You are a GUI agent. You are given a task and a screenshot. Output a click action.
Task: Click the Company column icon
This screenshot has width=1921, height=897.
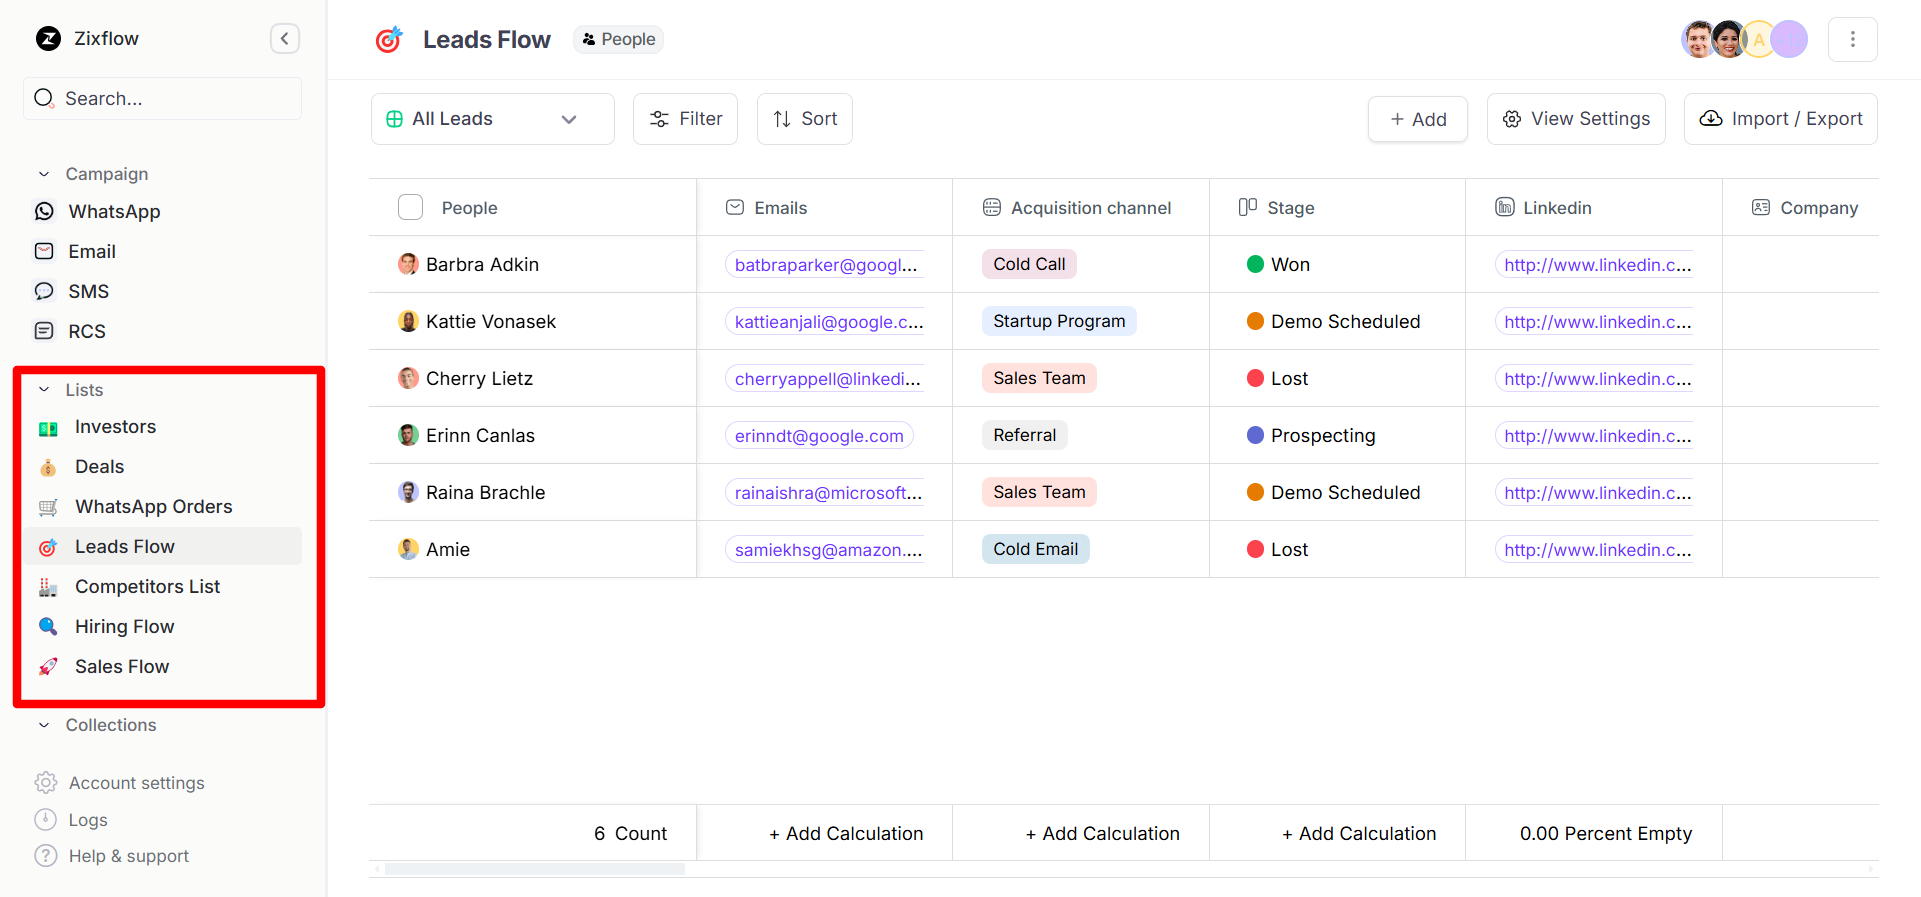click(x=1761, y=207)
